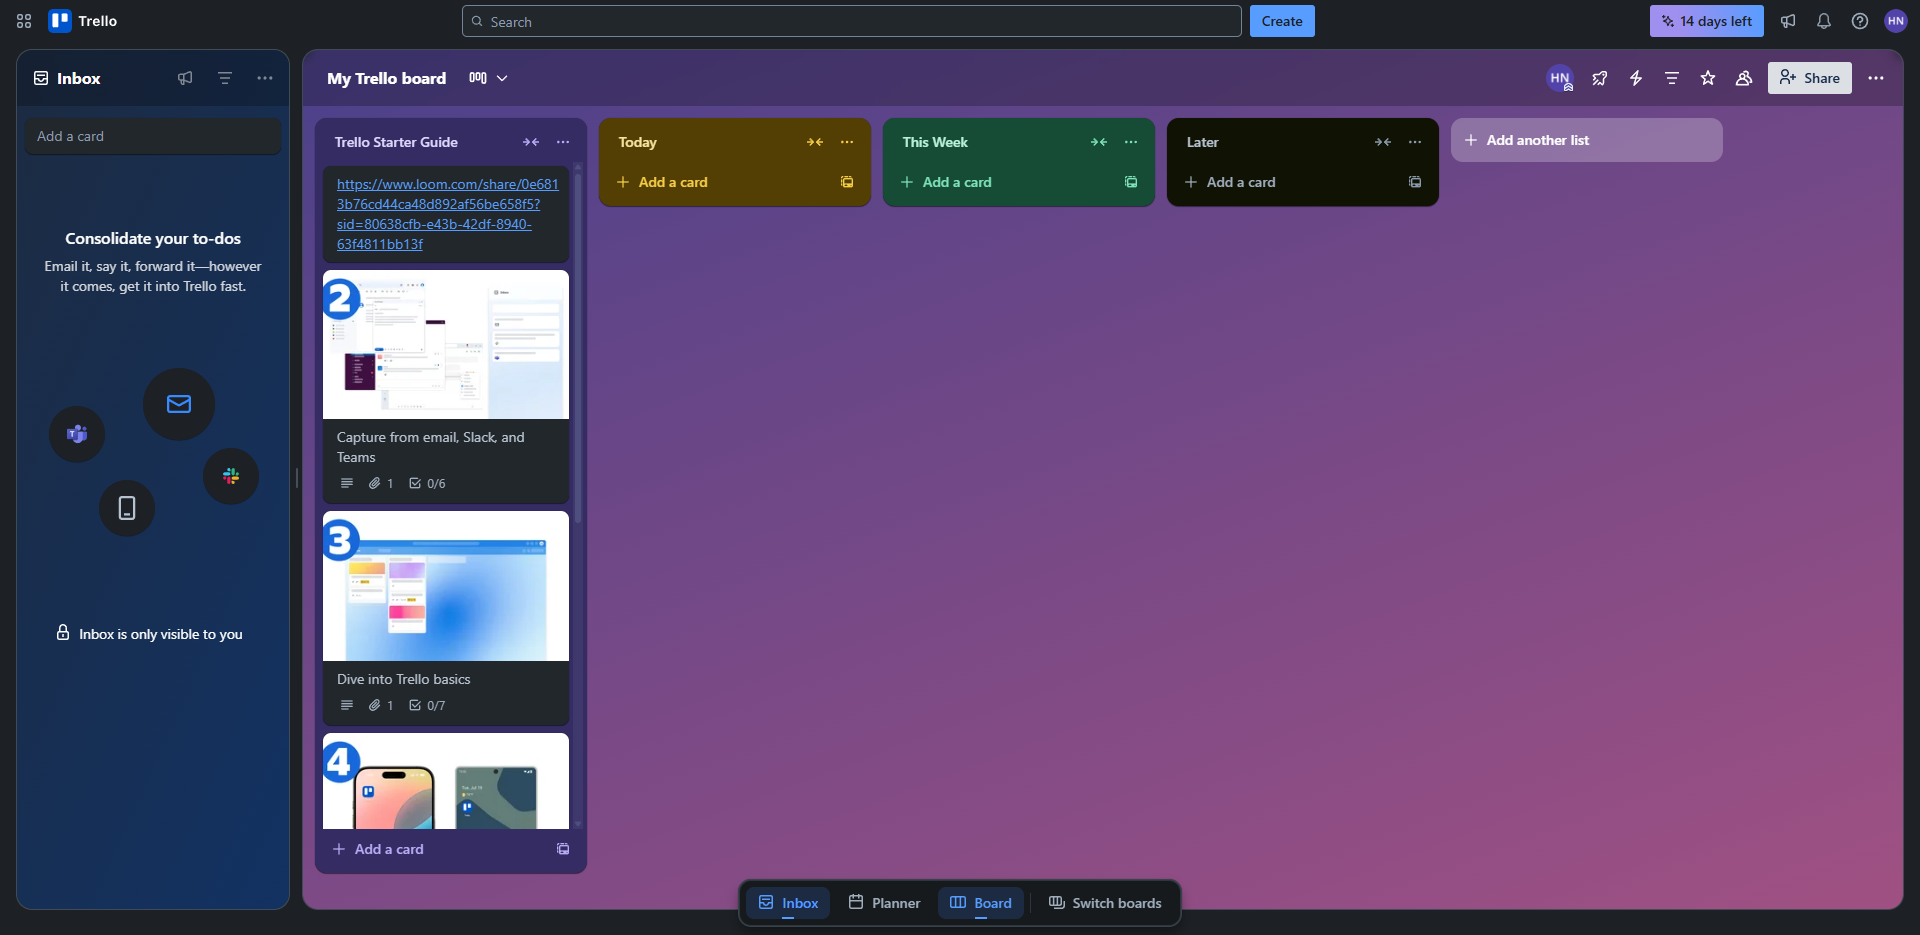Screen dimensions: 1920x935
Task: Click the HN board member avatar
Action: pos(1560,78)
